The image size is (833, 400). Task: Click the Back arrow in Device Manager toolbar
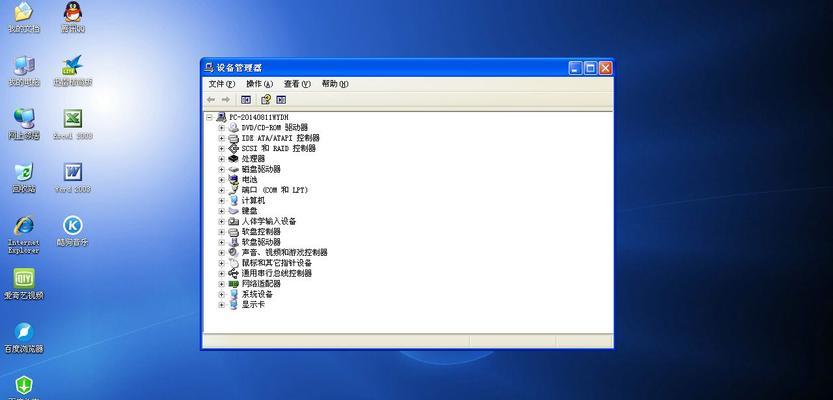211,99
